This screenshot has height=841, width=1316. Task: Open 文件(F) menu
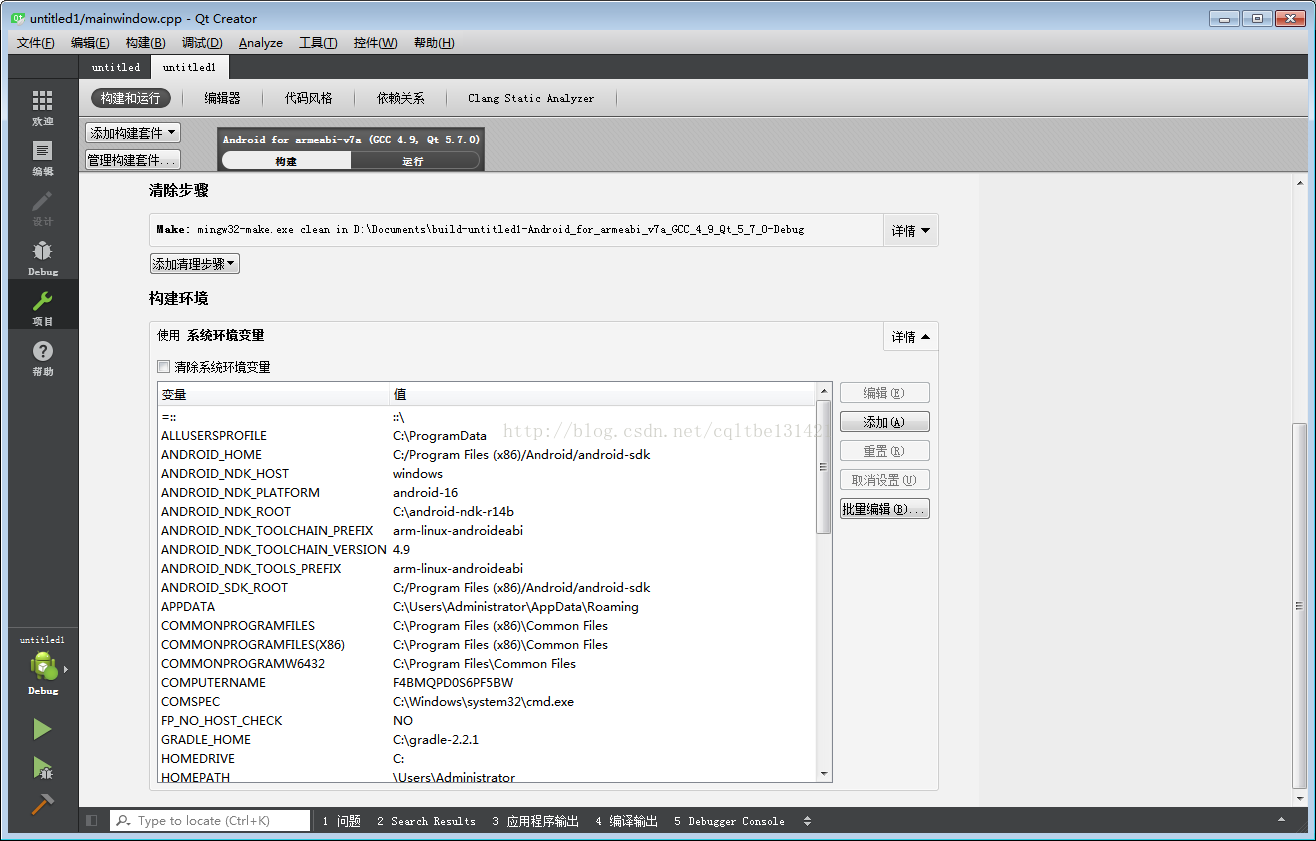click(x=36, y=43)
